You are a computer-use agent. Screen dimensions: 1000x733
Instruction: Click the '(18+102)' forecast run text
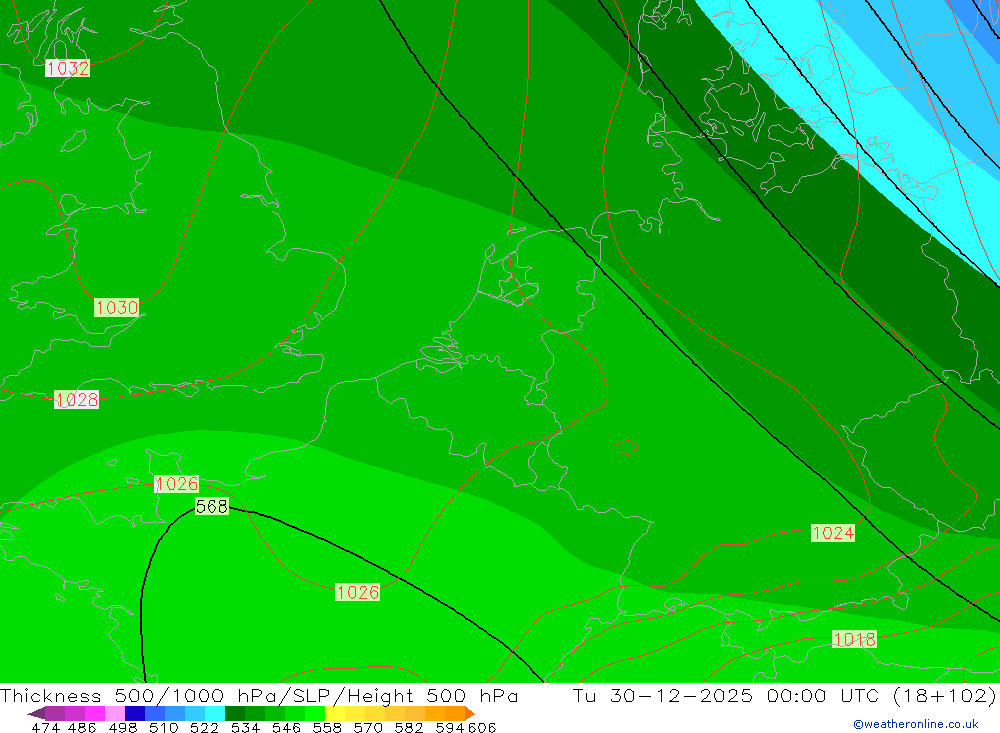point(945,695)
